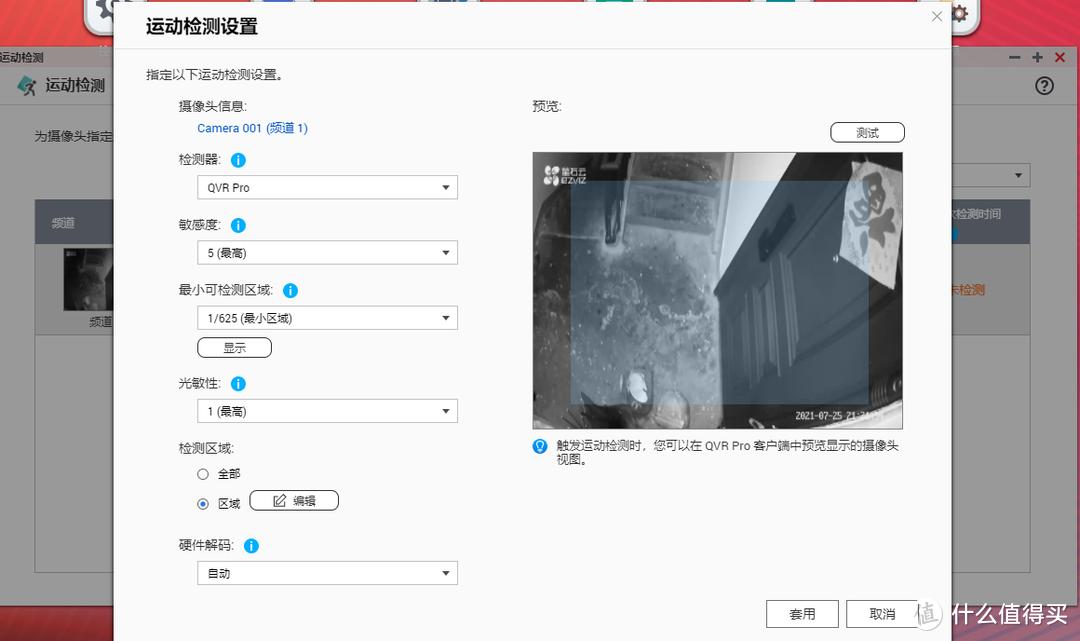Screen dimensions: 1080x641
Task: Click the info icon next to 最小可检测区域
Action: tap(290, 290)
